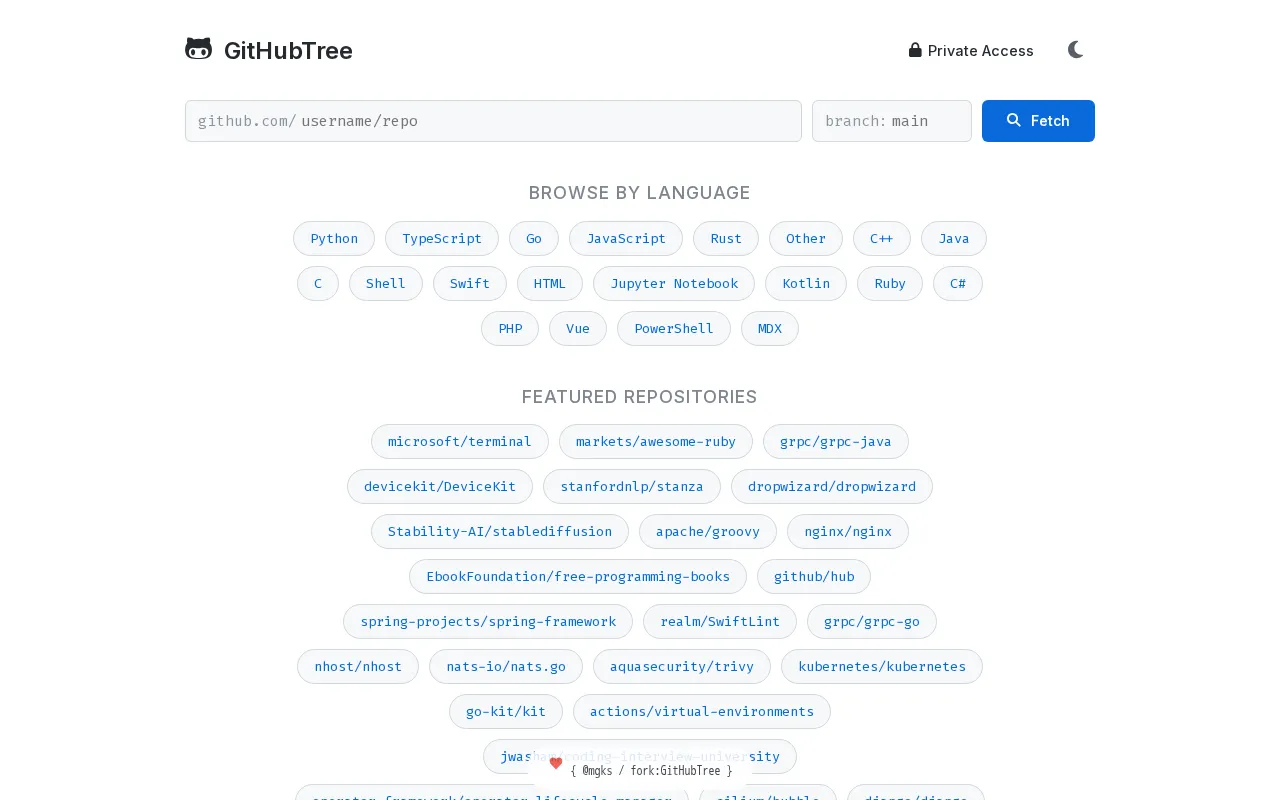Open aquasecurity/trivy repository
Image resolution: width=1280 pixels, height=800 pixels.
(x=682, y=666)
